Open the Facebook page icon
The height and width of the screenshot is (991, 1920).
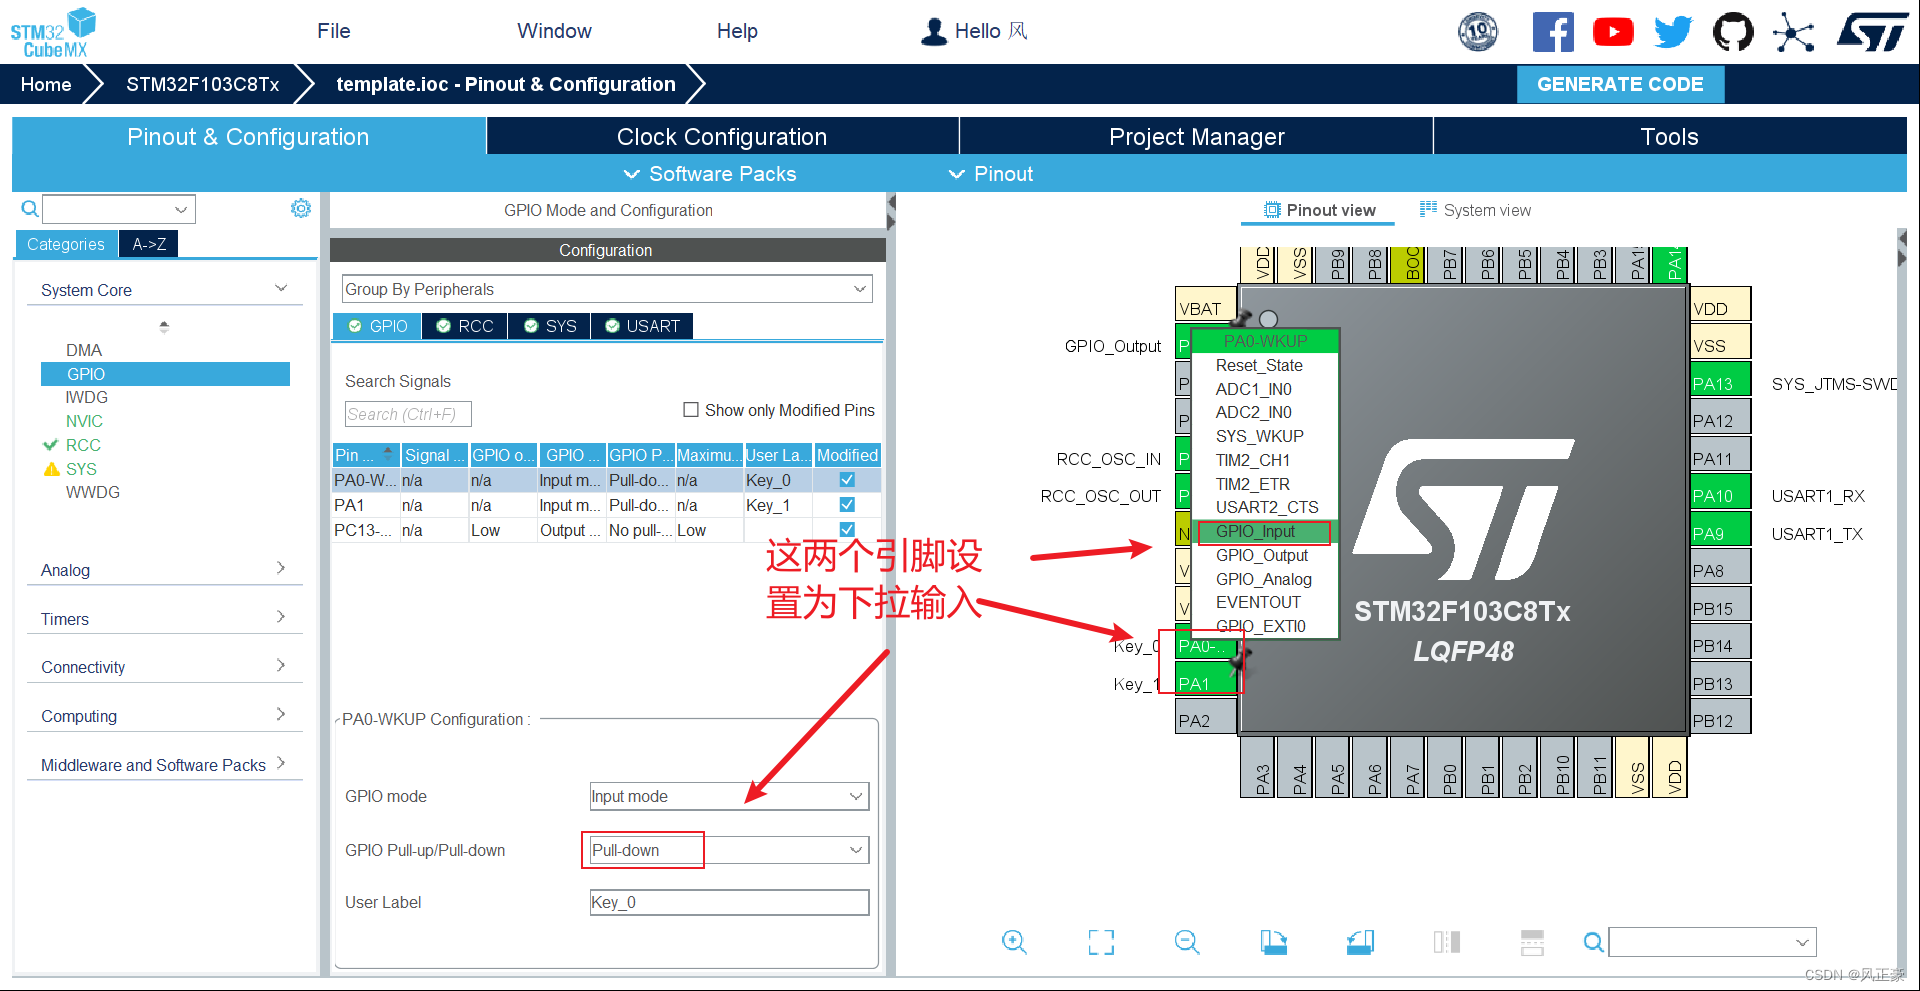coord(1553,32)
